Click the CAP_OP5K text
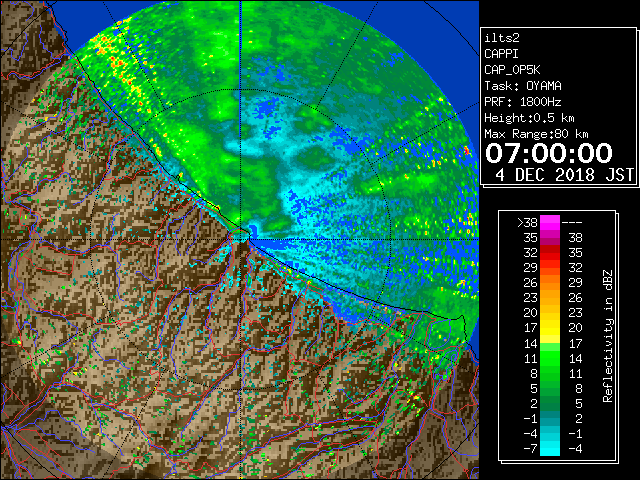The image size is (640, 480). click(512, 70)
